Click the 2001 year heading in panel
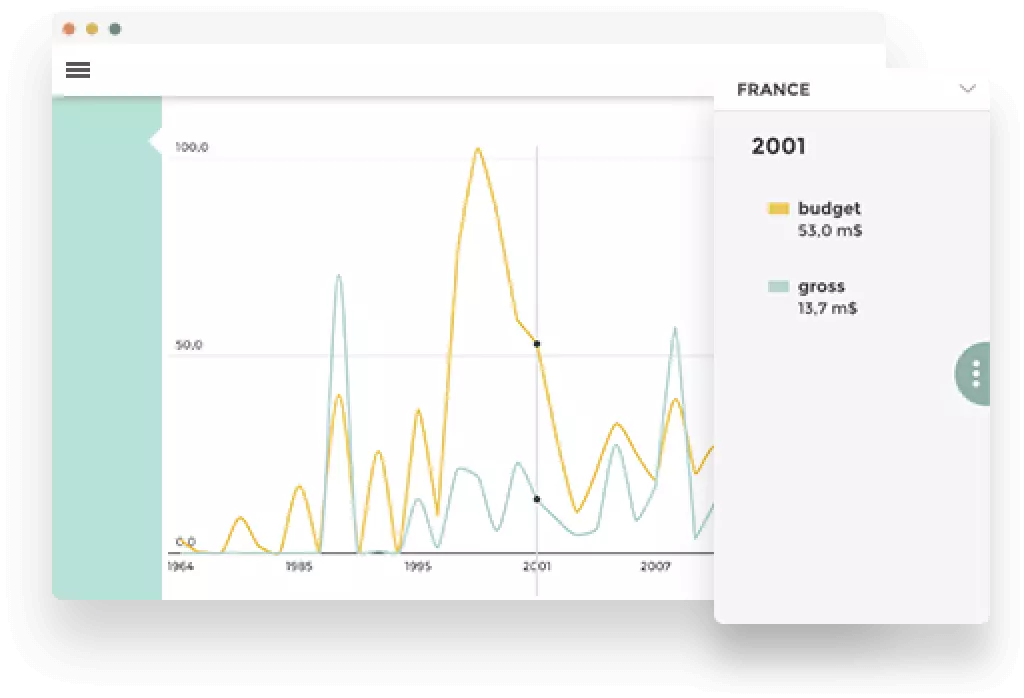This screenshot has width=1024, height=698. pyautogui.click(x=778, y=146)
